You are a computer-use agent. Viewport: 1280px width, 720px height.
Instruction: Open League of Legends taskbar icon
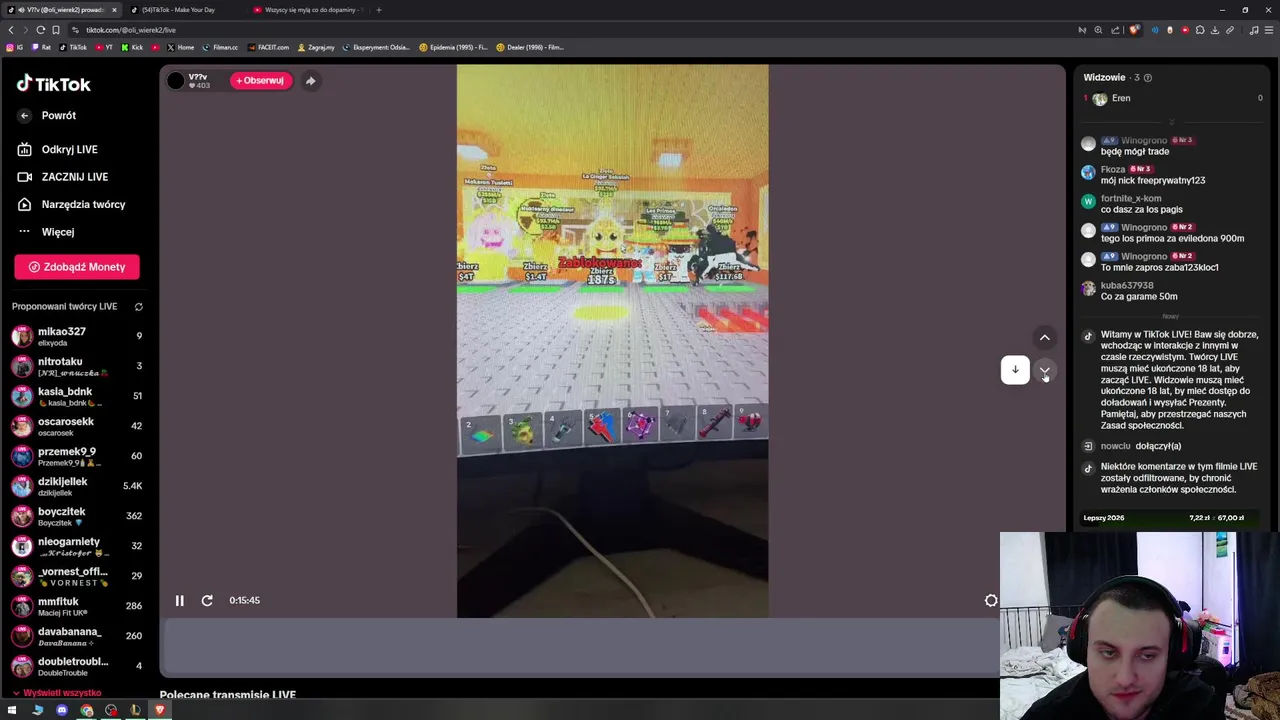click(x=135, y=711)
